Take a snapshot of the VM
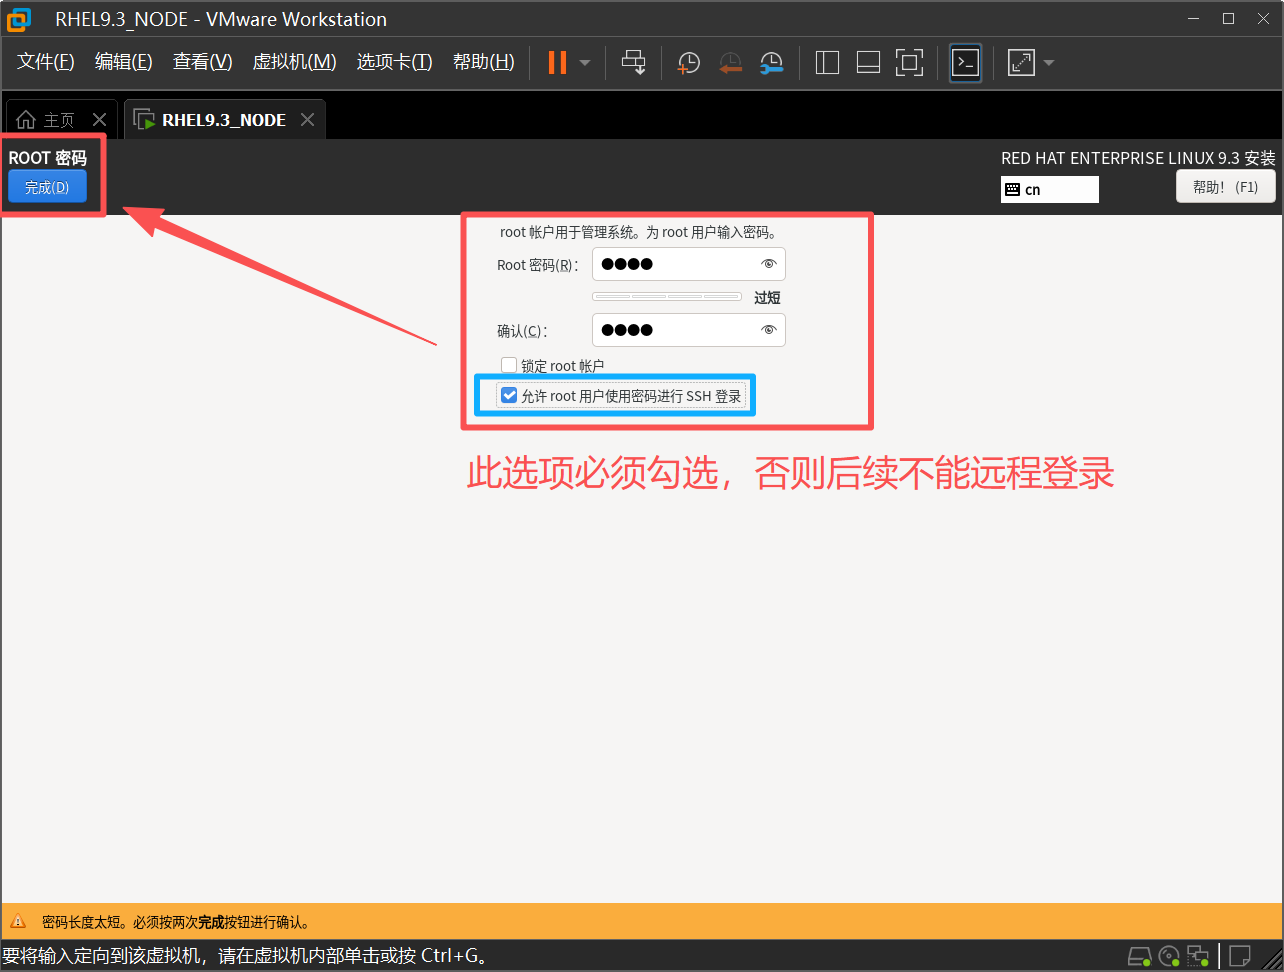This screenshot has width=1284, height=972. click(x=689, y=63)
